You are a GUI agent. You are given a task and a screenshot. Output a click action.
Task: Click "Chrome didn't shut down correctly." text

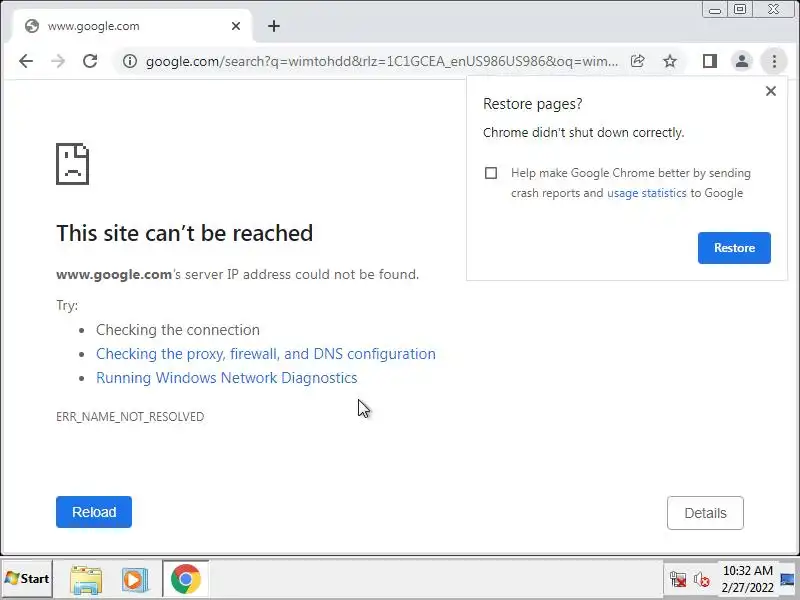(584, 133)
